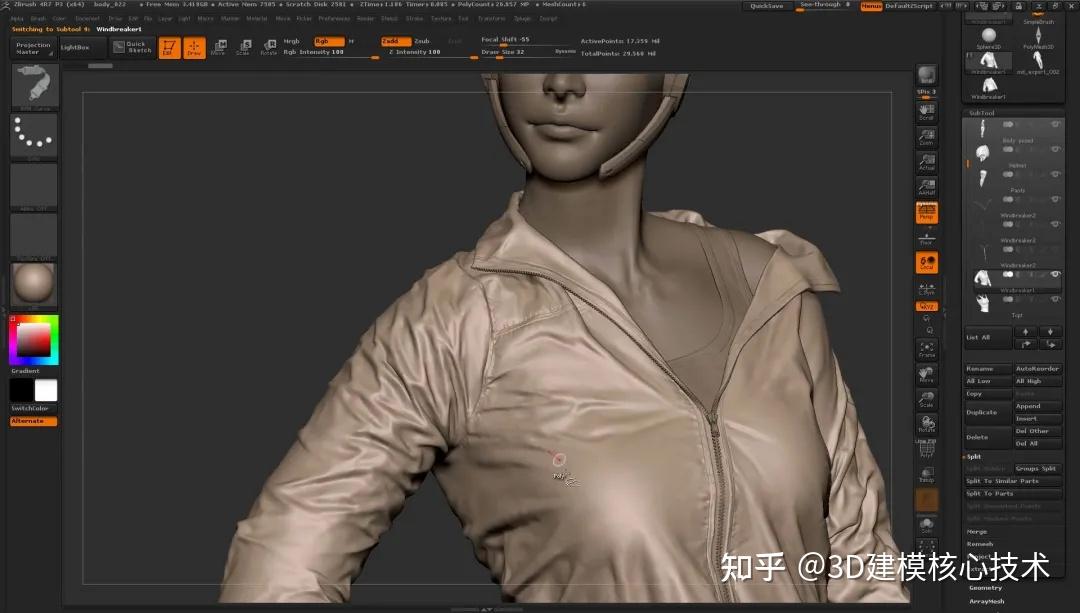The height and width of the screenshot is (613, 1080).
Task: Click the AAHalf size icon
Action: [926, 187]
